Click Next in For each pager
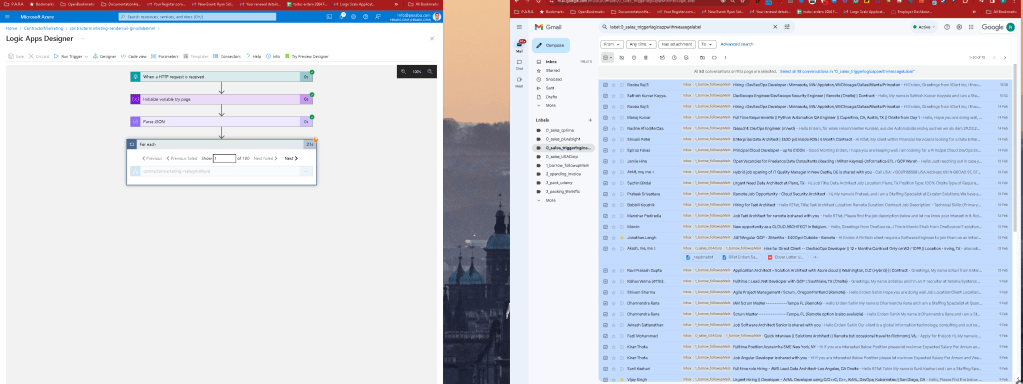 click(291, 158)
